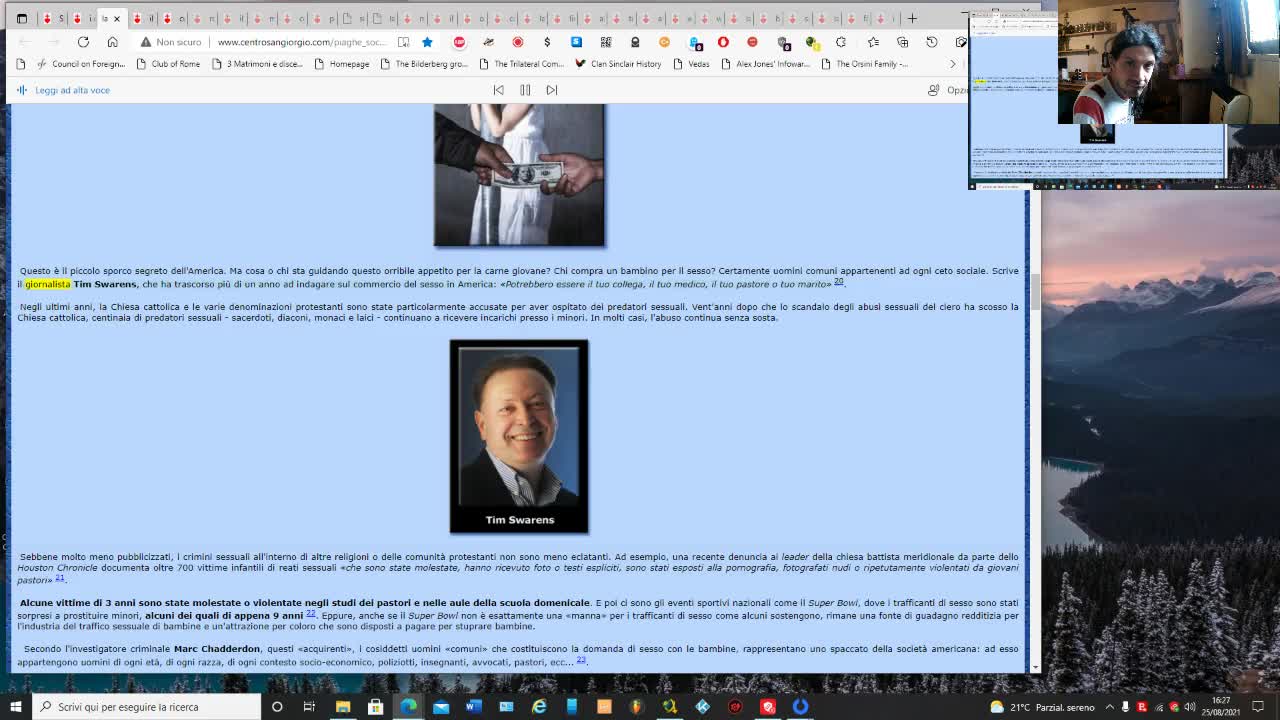The height and width of the screenshot is (720, 1280).
Task: Open The Trilateral Com bookmark
Action: click(521, 64)
